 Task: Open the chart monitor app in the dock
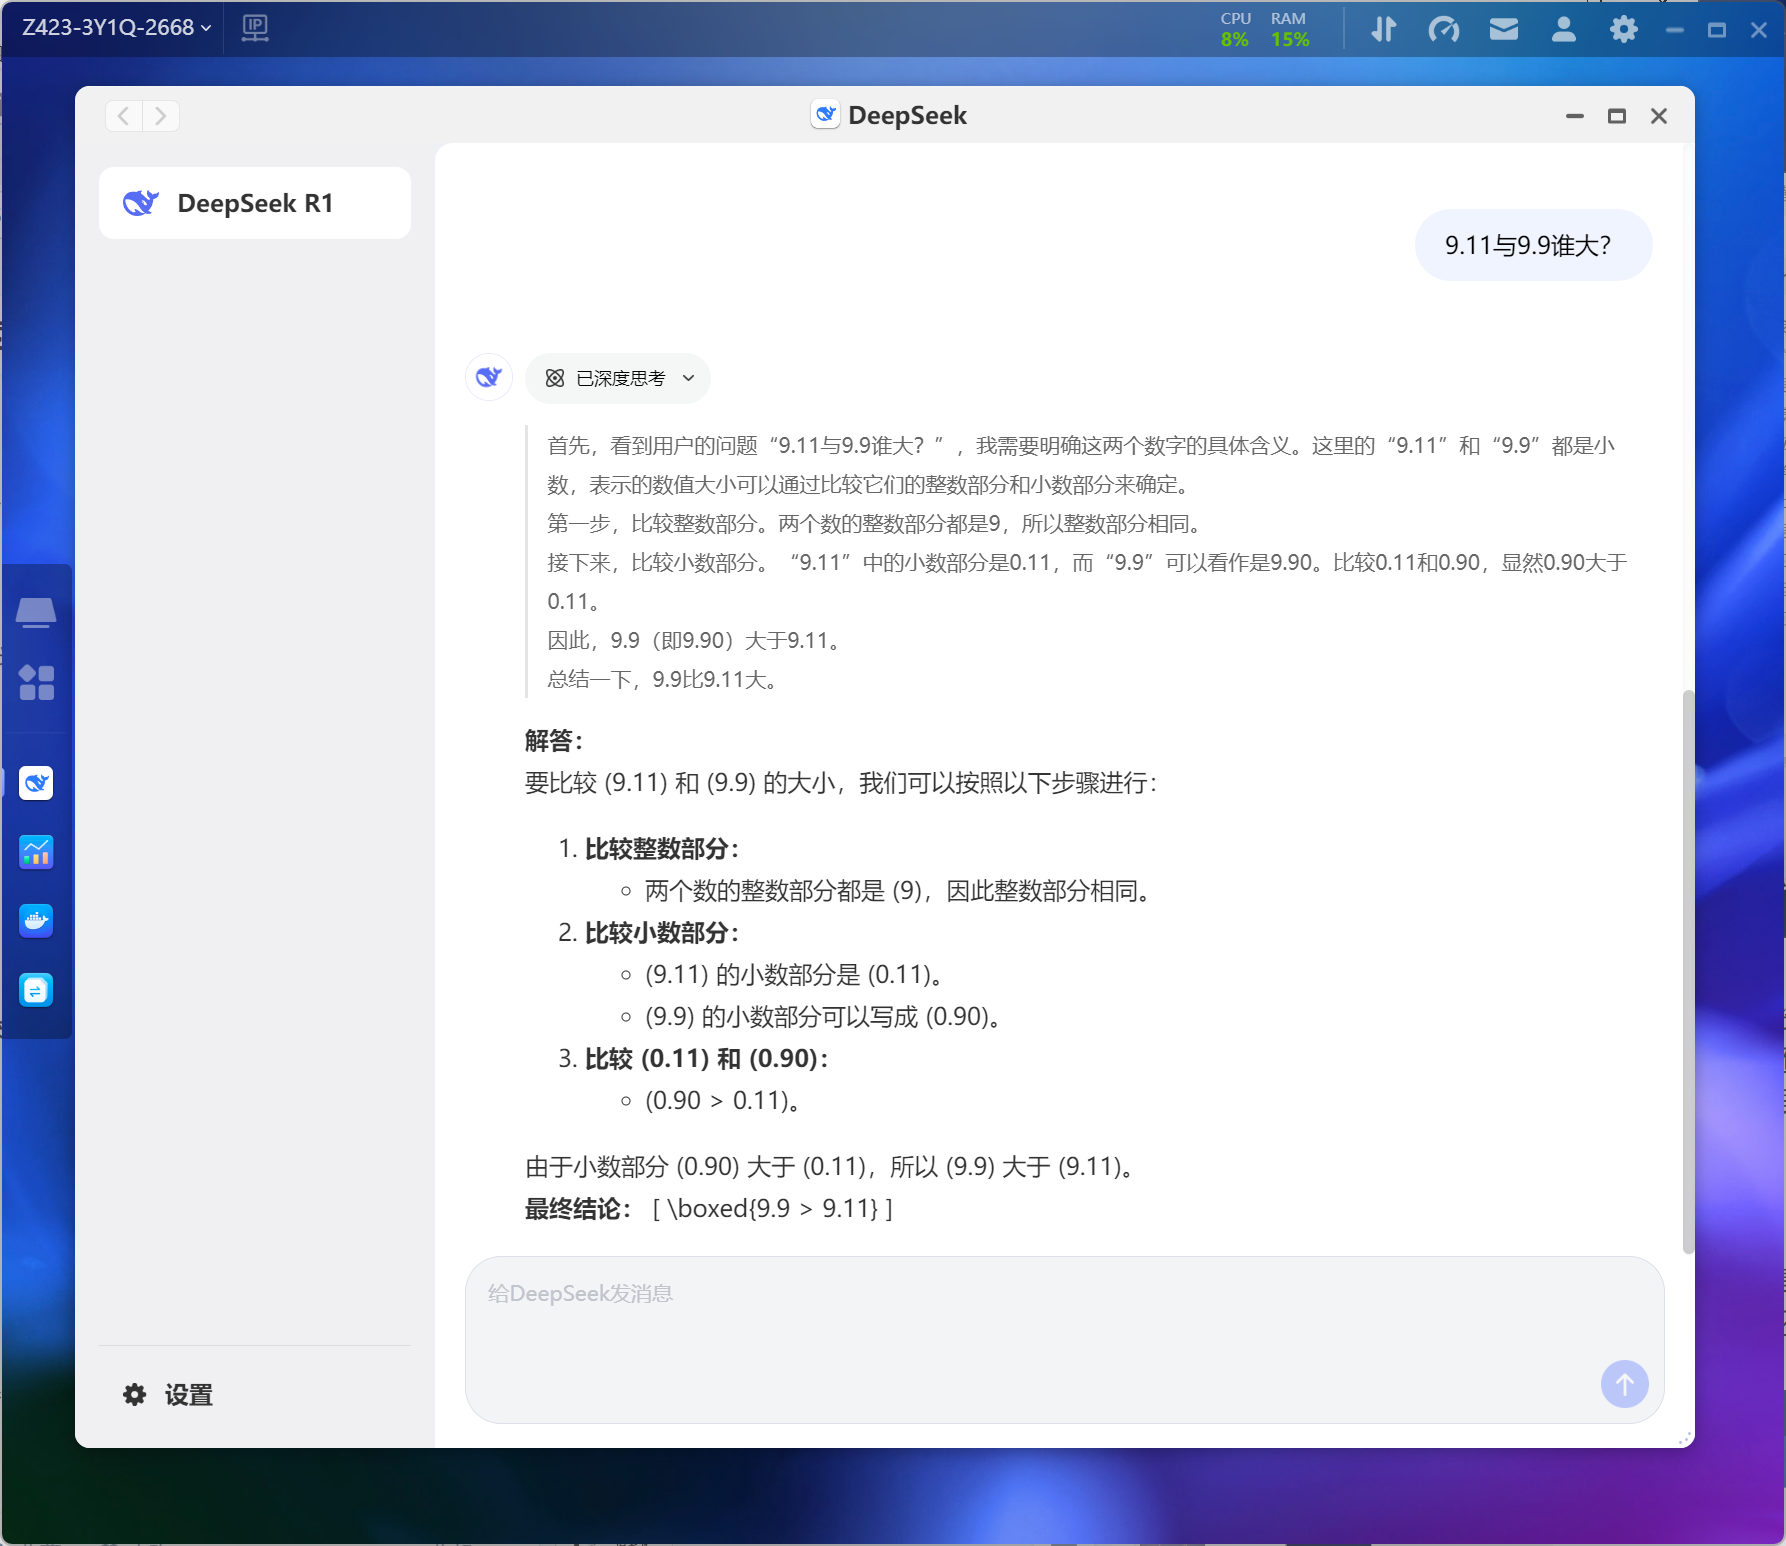click(x=37, y=852)
